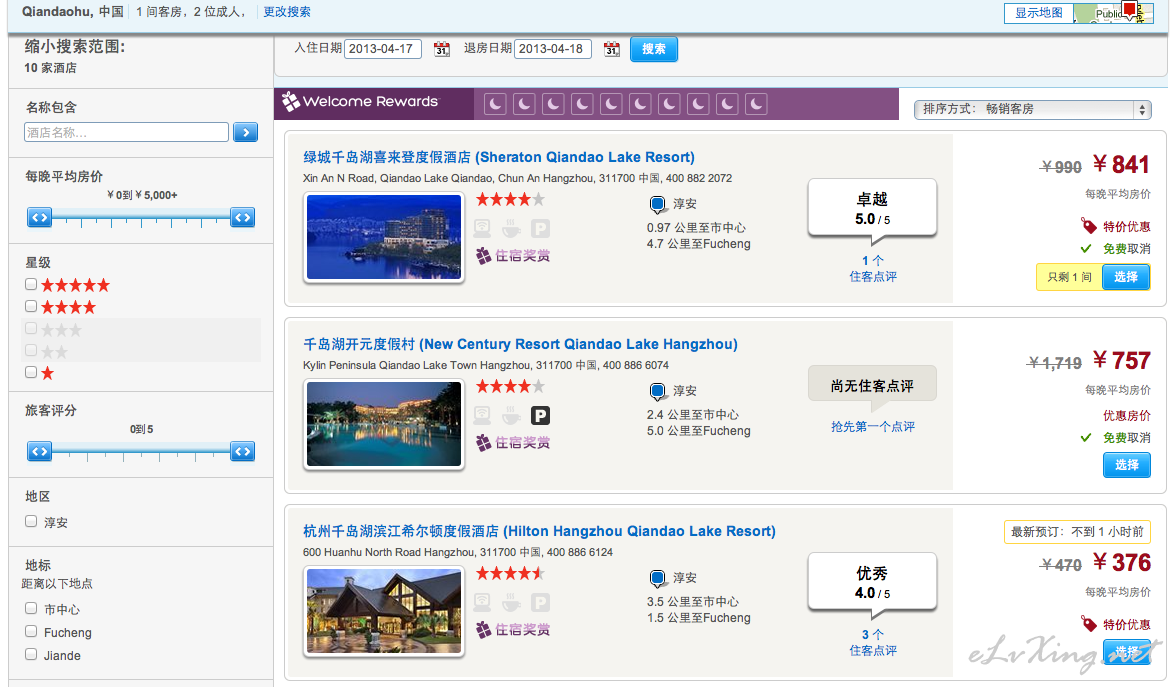
Task: Open the 排序方式 sort dropdown
Action: coord(1032,109)
